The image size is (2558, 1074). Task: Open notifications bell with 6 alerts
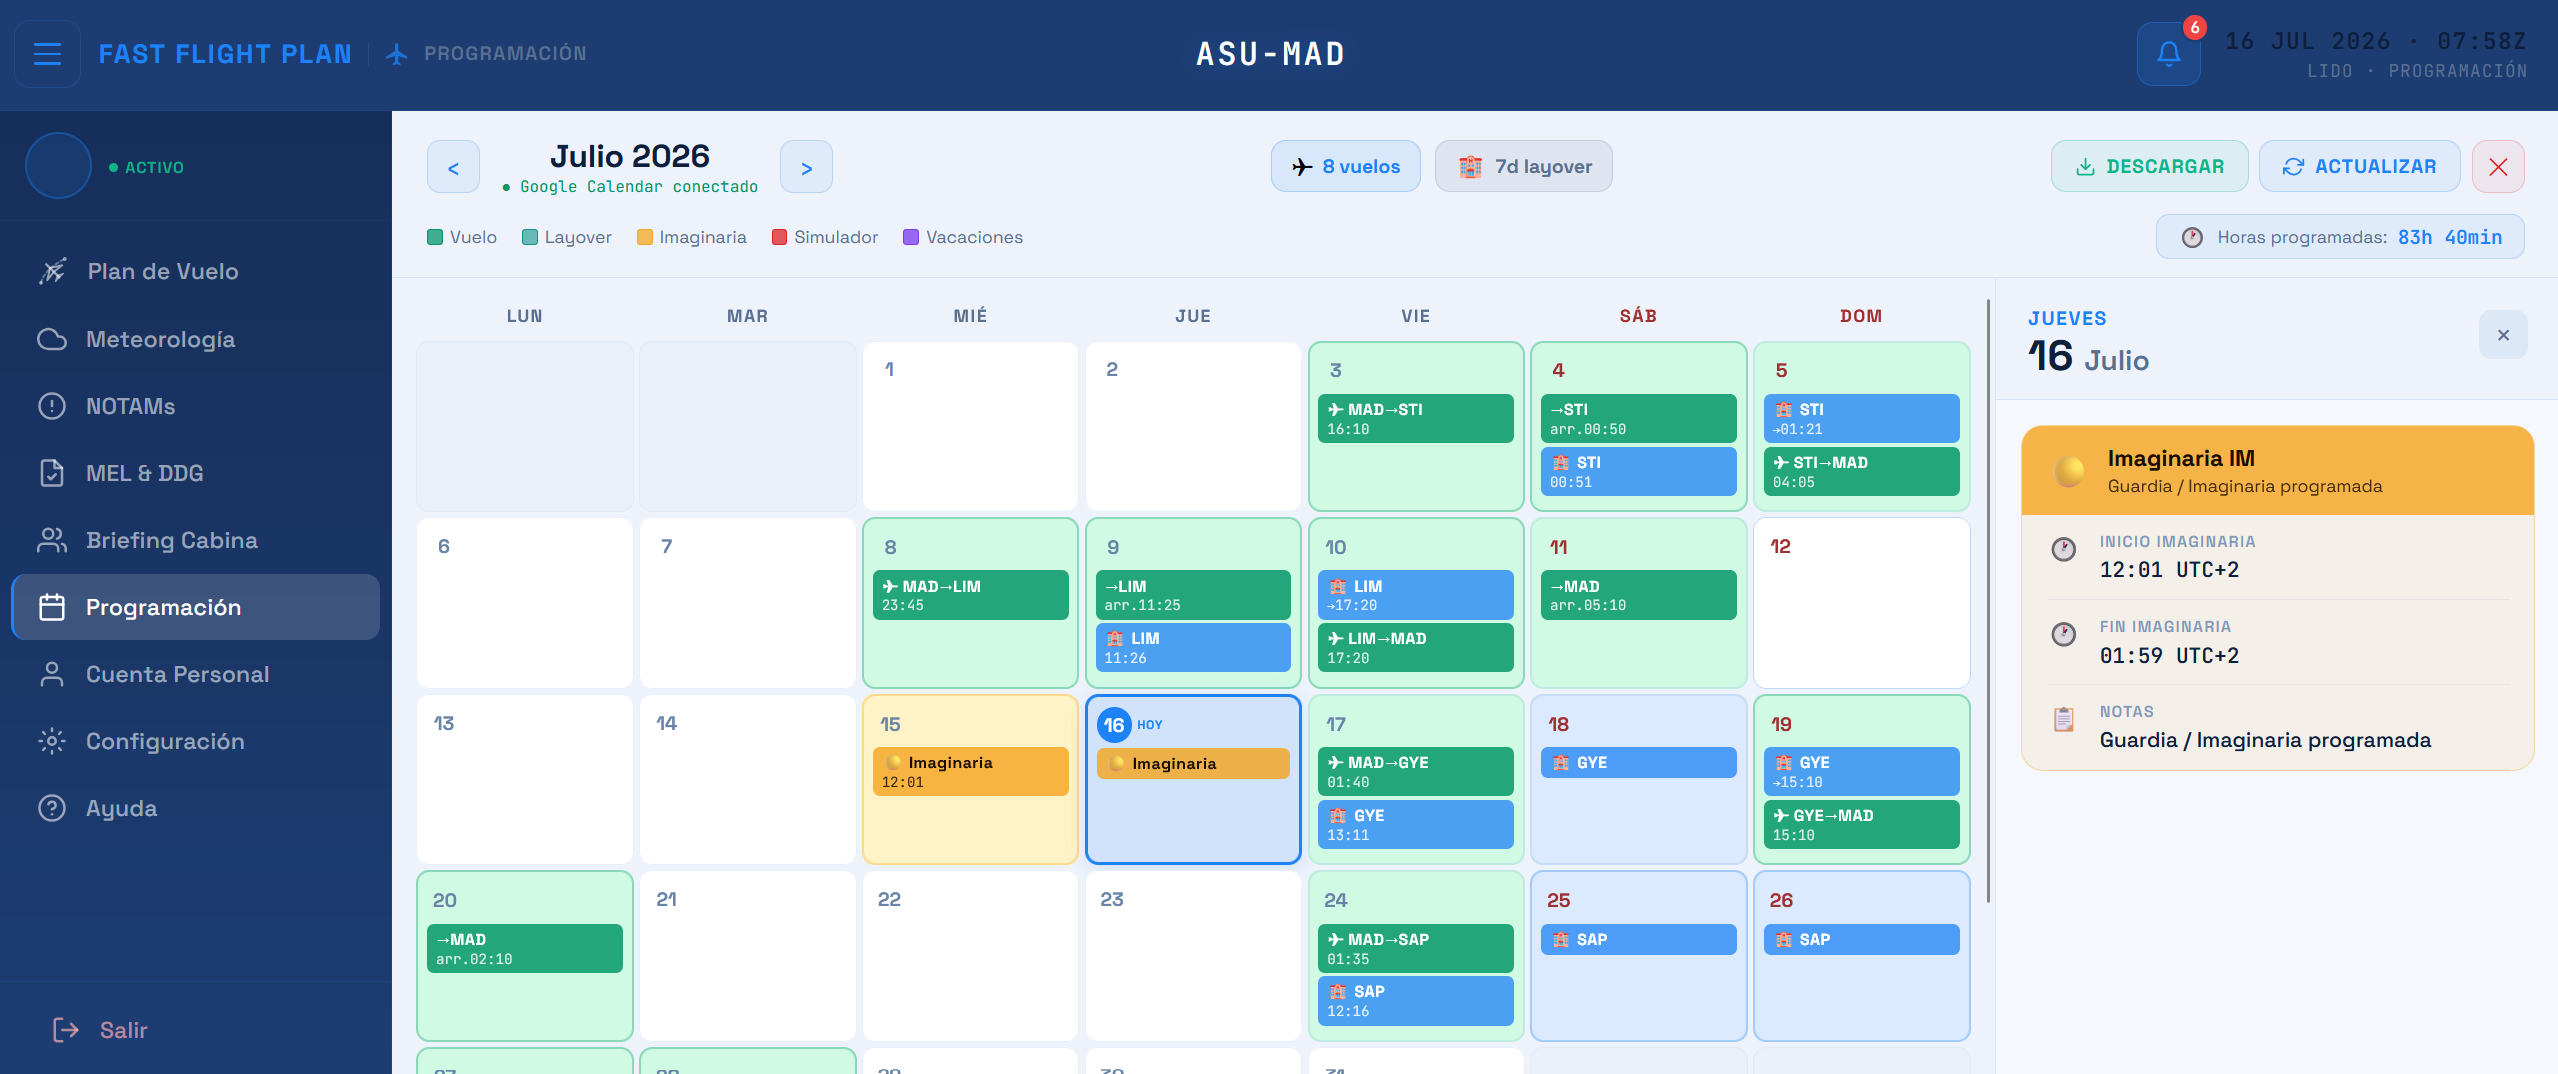point(2168,54)
